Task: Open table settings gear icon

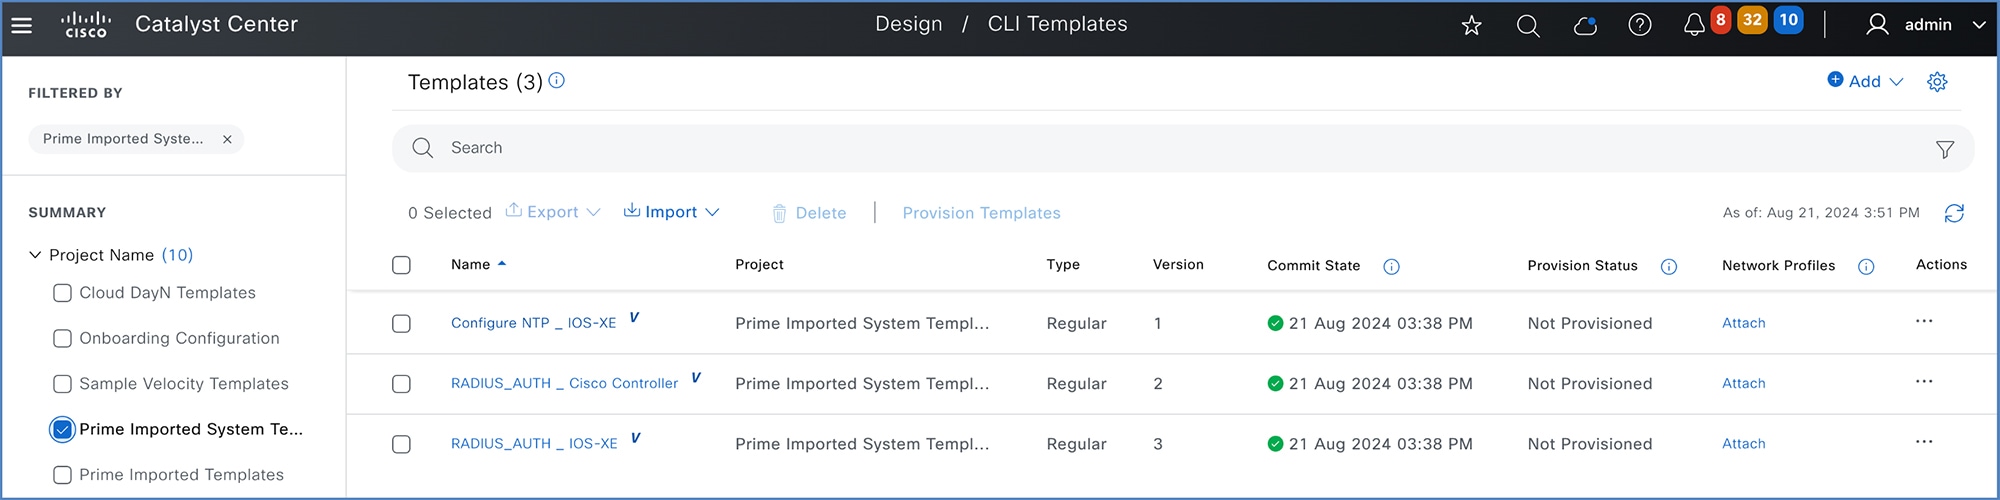Action: coord(1937,82)
